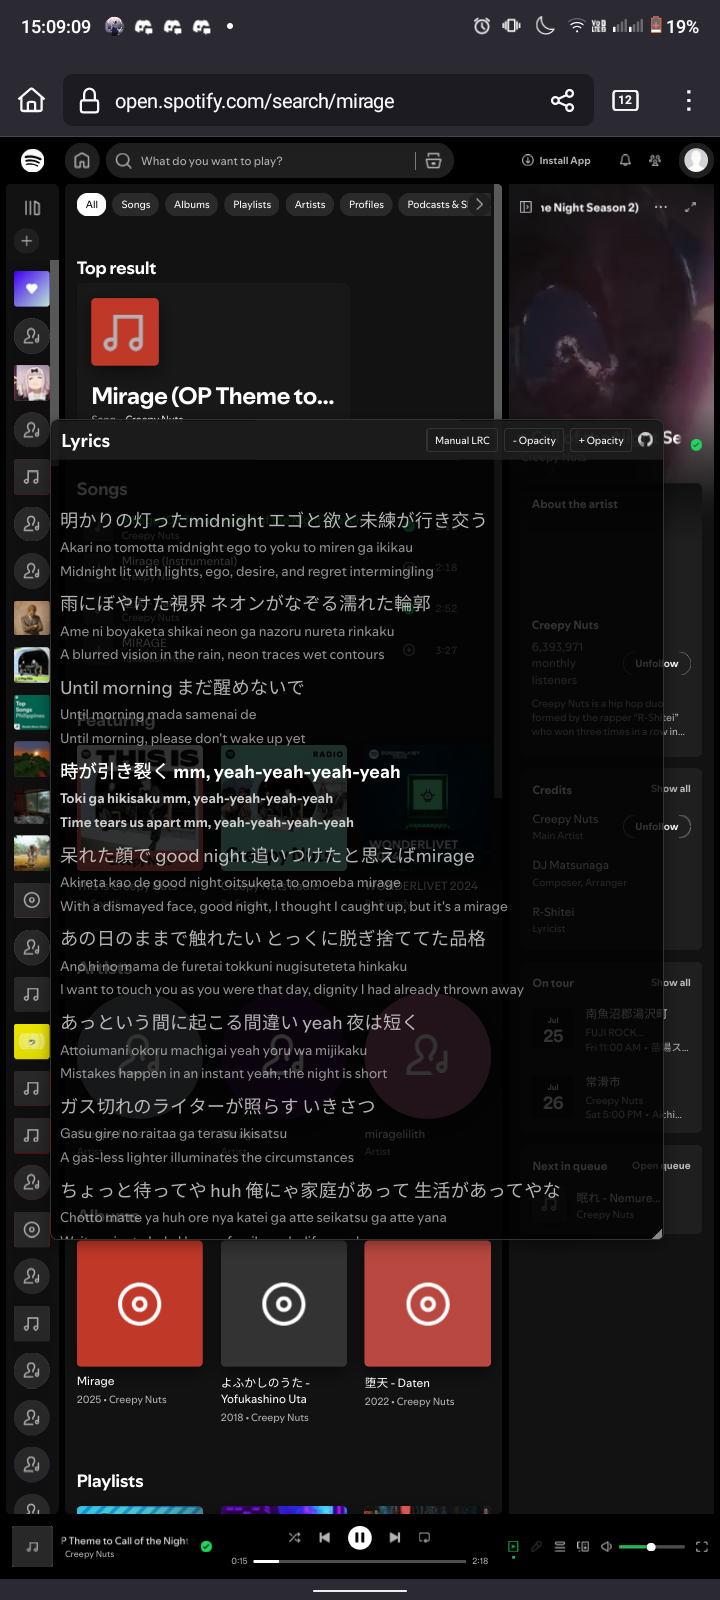Screen dimensions: 720x1600
Task: Skip to next track
Action: (x=395, y=1538)
